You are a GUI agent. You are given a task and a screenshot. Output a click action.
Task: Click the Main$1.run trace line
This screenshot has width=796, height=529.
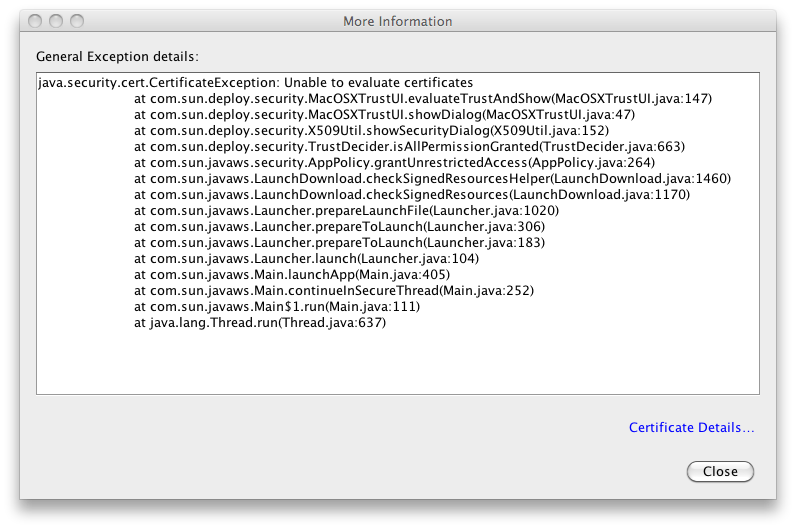click(277, 307)
